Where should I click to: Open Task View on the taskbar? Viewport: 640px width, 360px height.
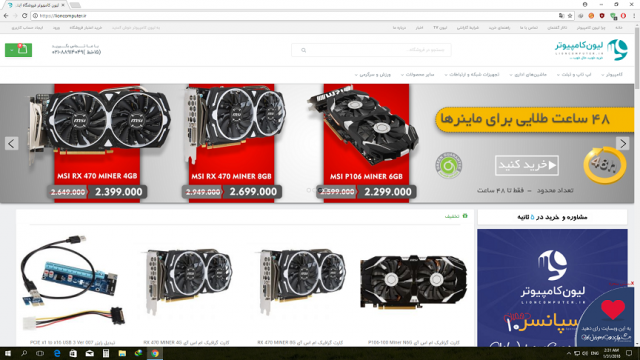(x=40, y=353)
